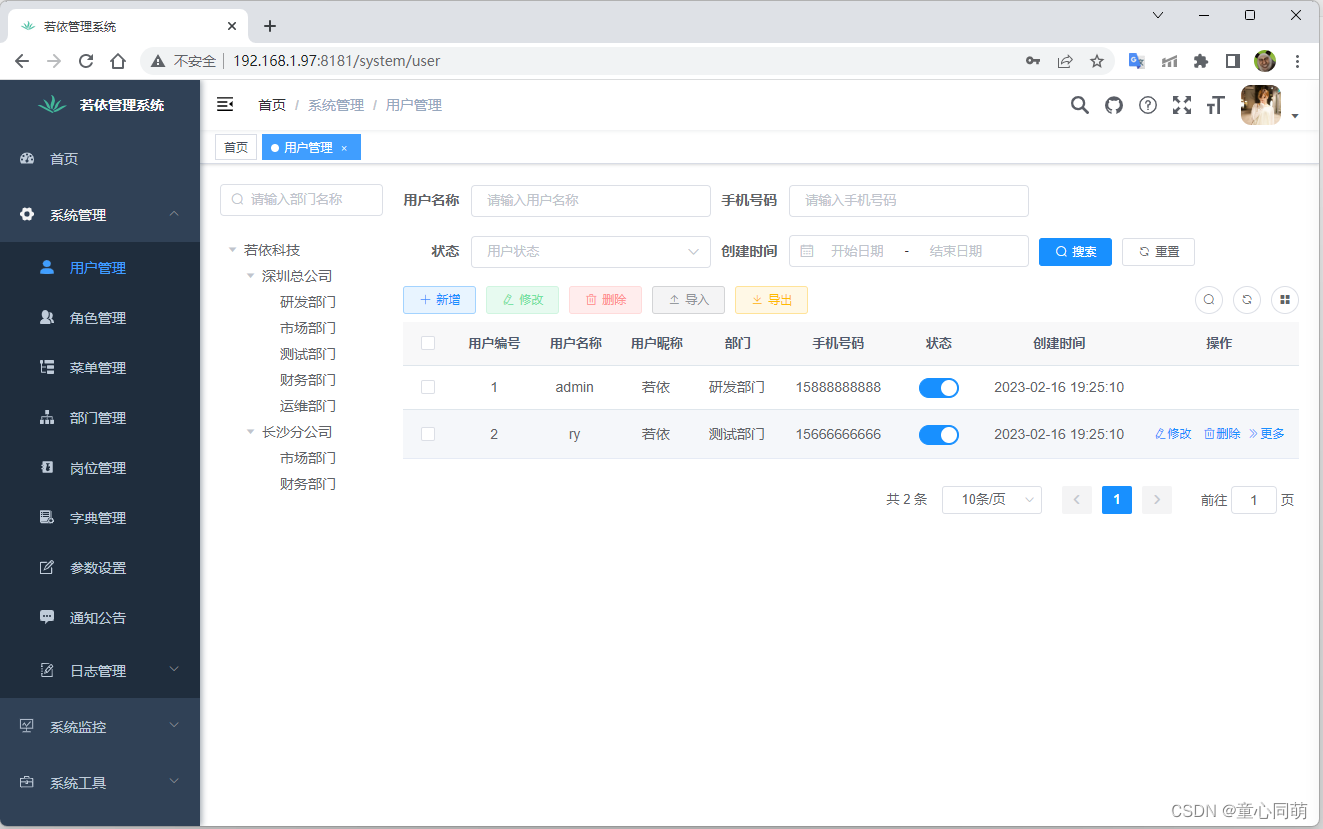1323x829 pixels.
Task: Open the 10条/页 page size dropdown
Action: point(992,499)
